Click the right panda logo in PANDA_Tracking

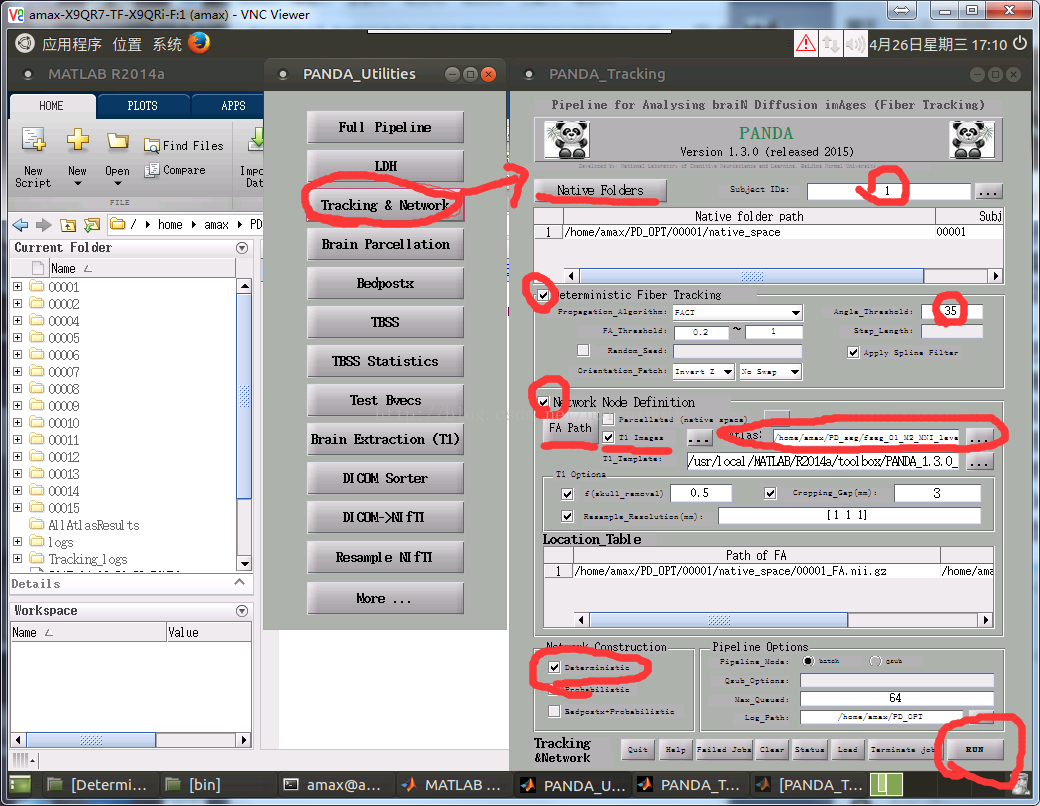[x=972, y=139]
